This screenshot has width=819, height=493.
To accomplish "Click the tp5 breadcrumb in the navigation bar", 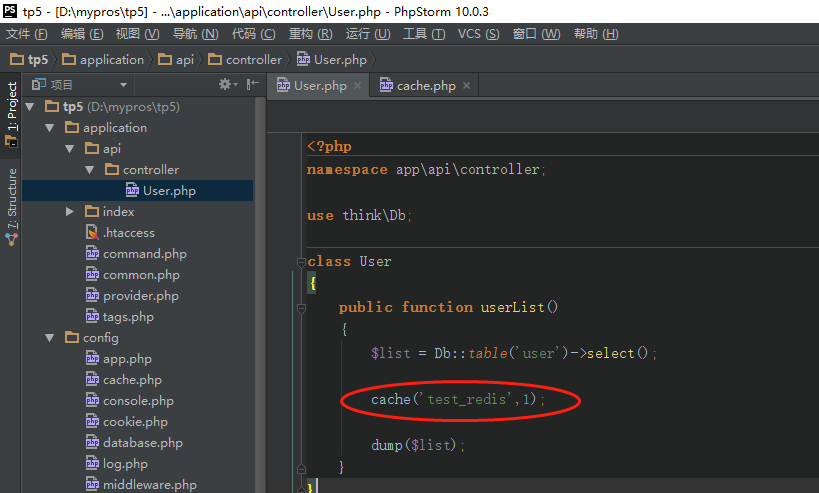I will click(x=30, y=60).
